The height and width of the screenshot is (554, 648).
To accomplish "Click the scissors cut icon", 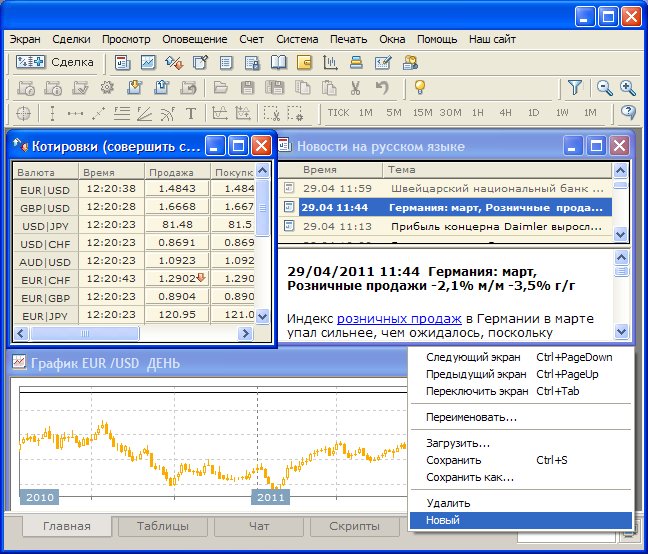I will (355, 88).
